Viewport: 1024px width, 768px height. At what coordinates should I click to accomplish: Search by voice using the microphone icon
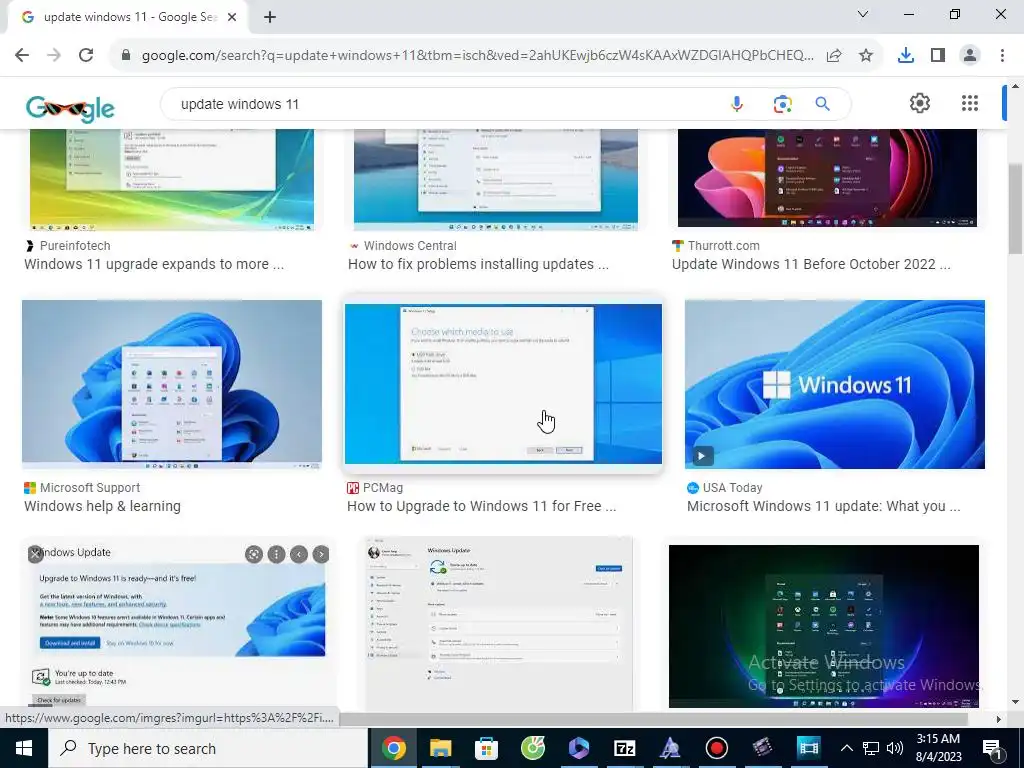(737, 104)
